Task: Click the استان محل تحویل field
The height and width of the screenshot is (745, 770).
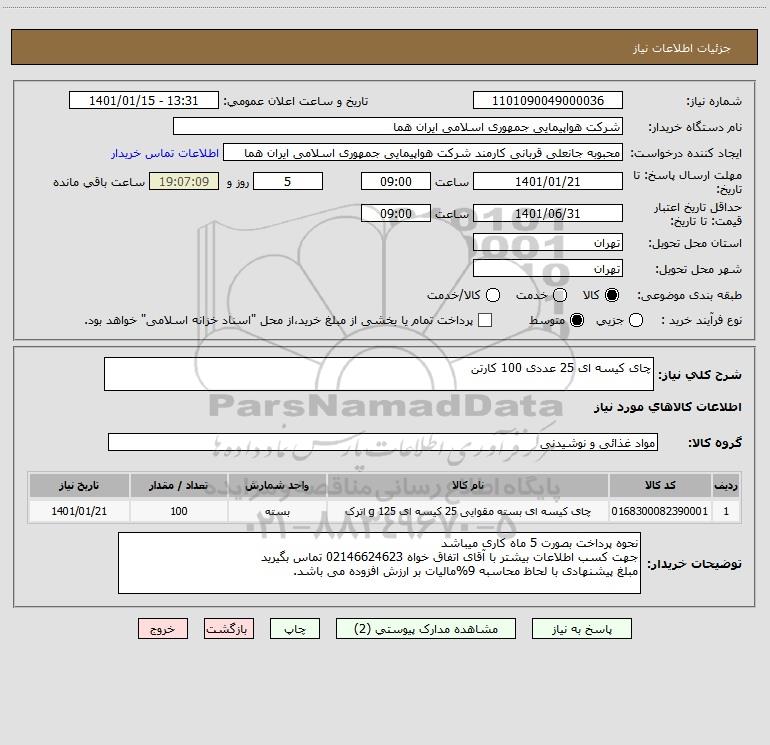Action: click(548, 243)
